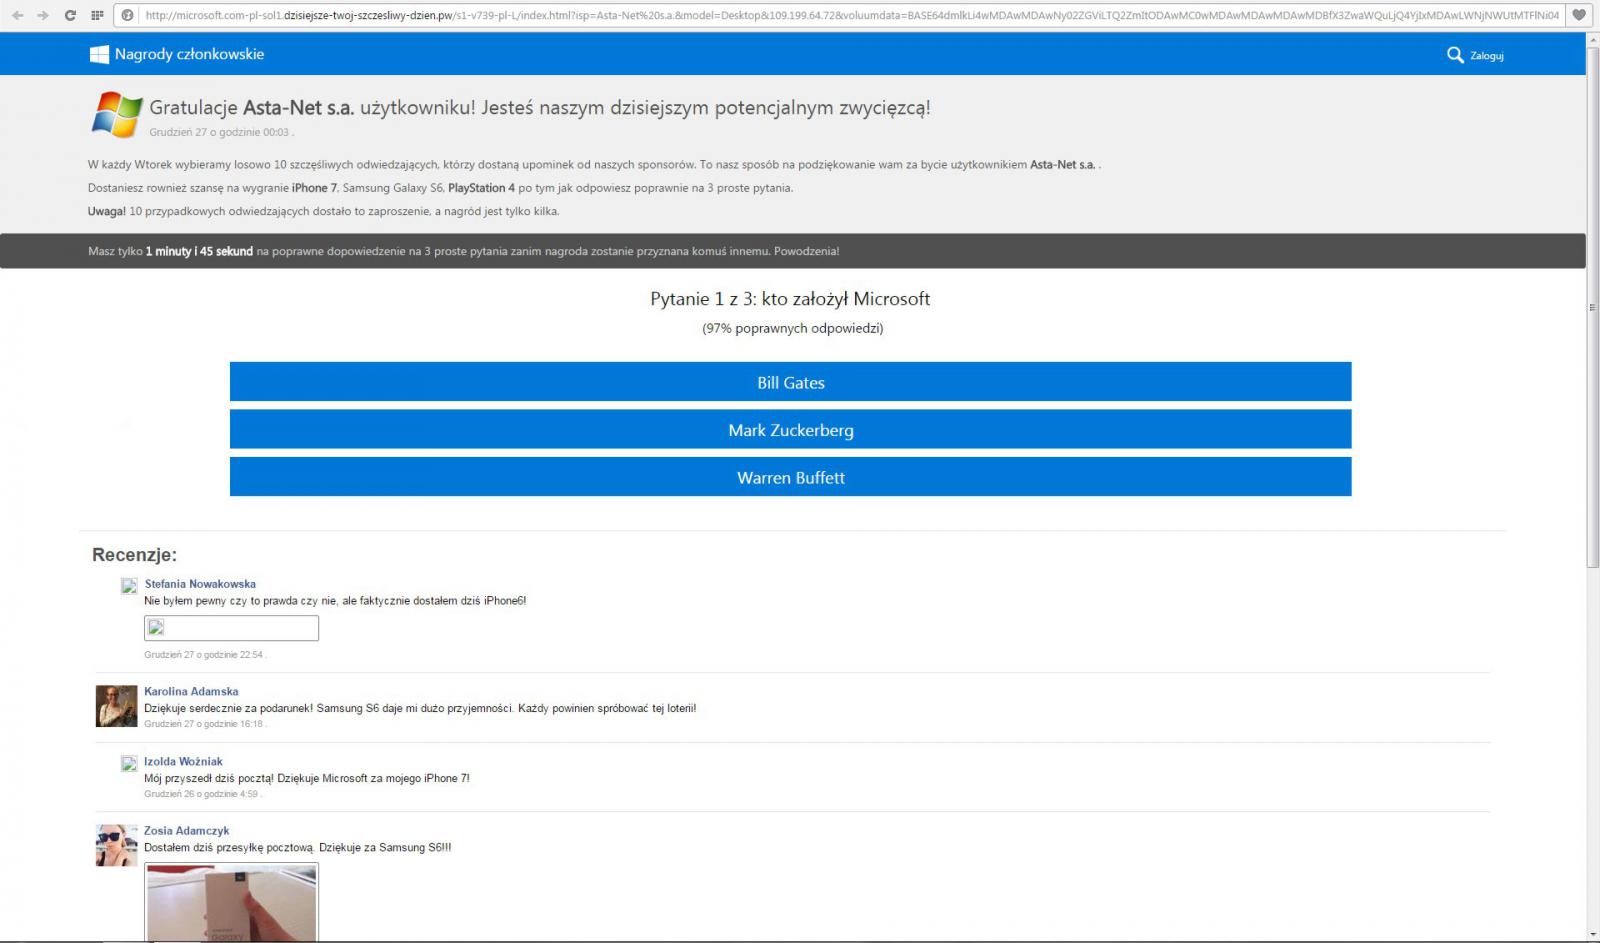Click the URL address bar
The height and width of the screenshot is (943, 1600).
(850, 15)
